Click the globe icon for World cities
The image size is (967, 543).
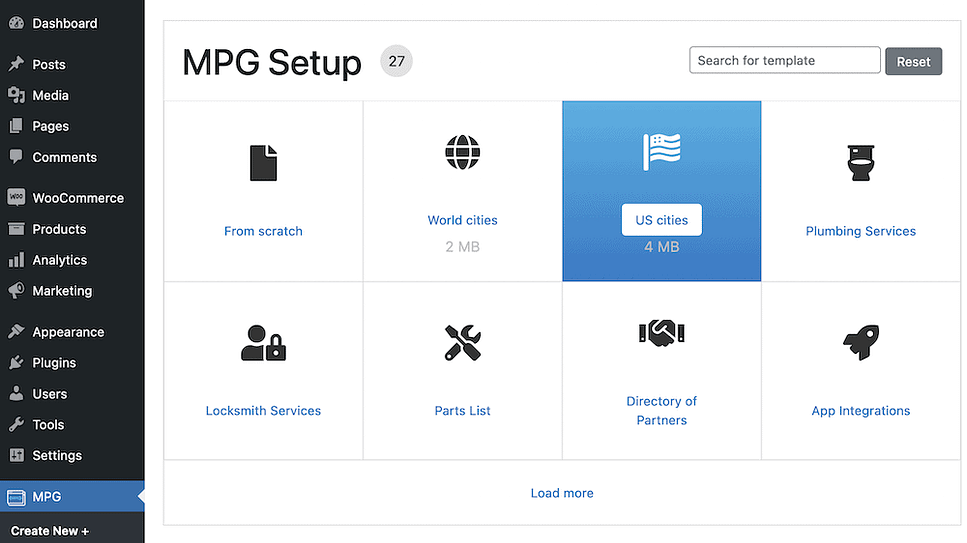463,152
